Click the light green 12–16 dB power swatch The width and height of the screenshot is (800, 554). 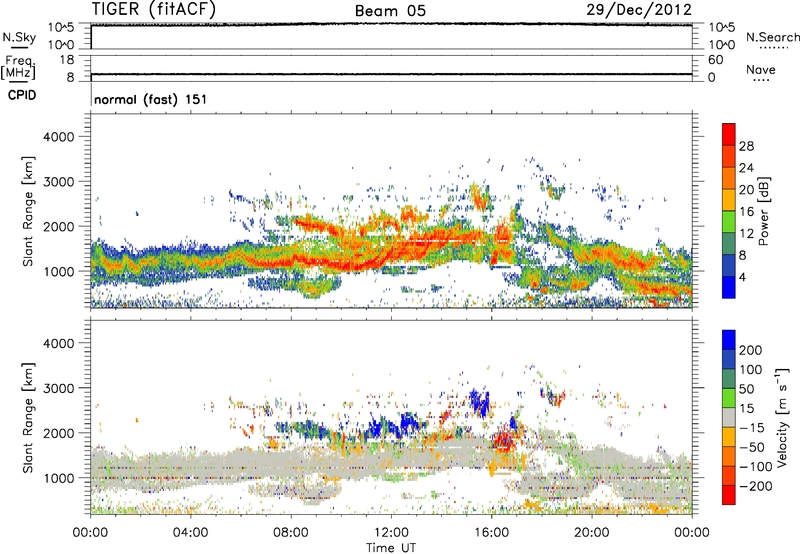coord(729,221)
